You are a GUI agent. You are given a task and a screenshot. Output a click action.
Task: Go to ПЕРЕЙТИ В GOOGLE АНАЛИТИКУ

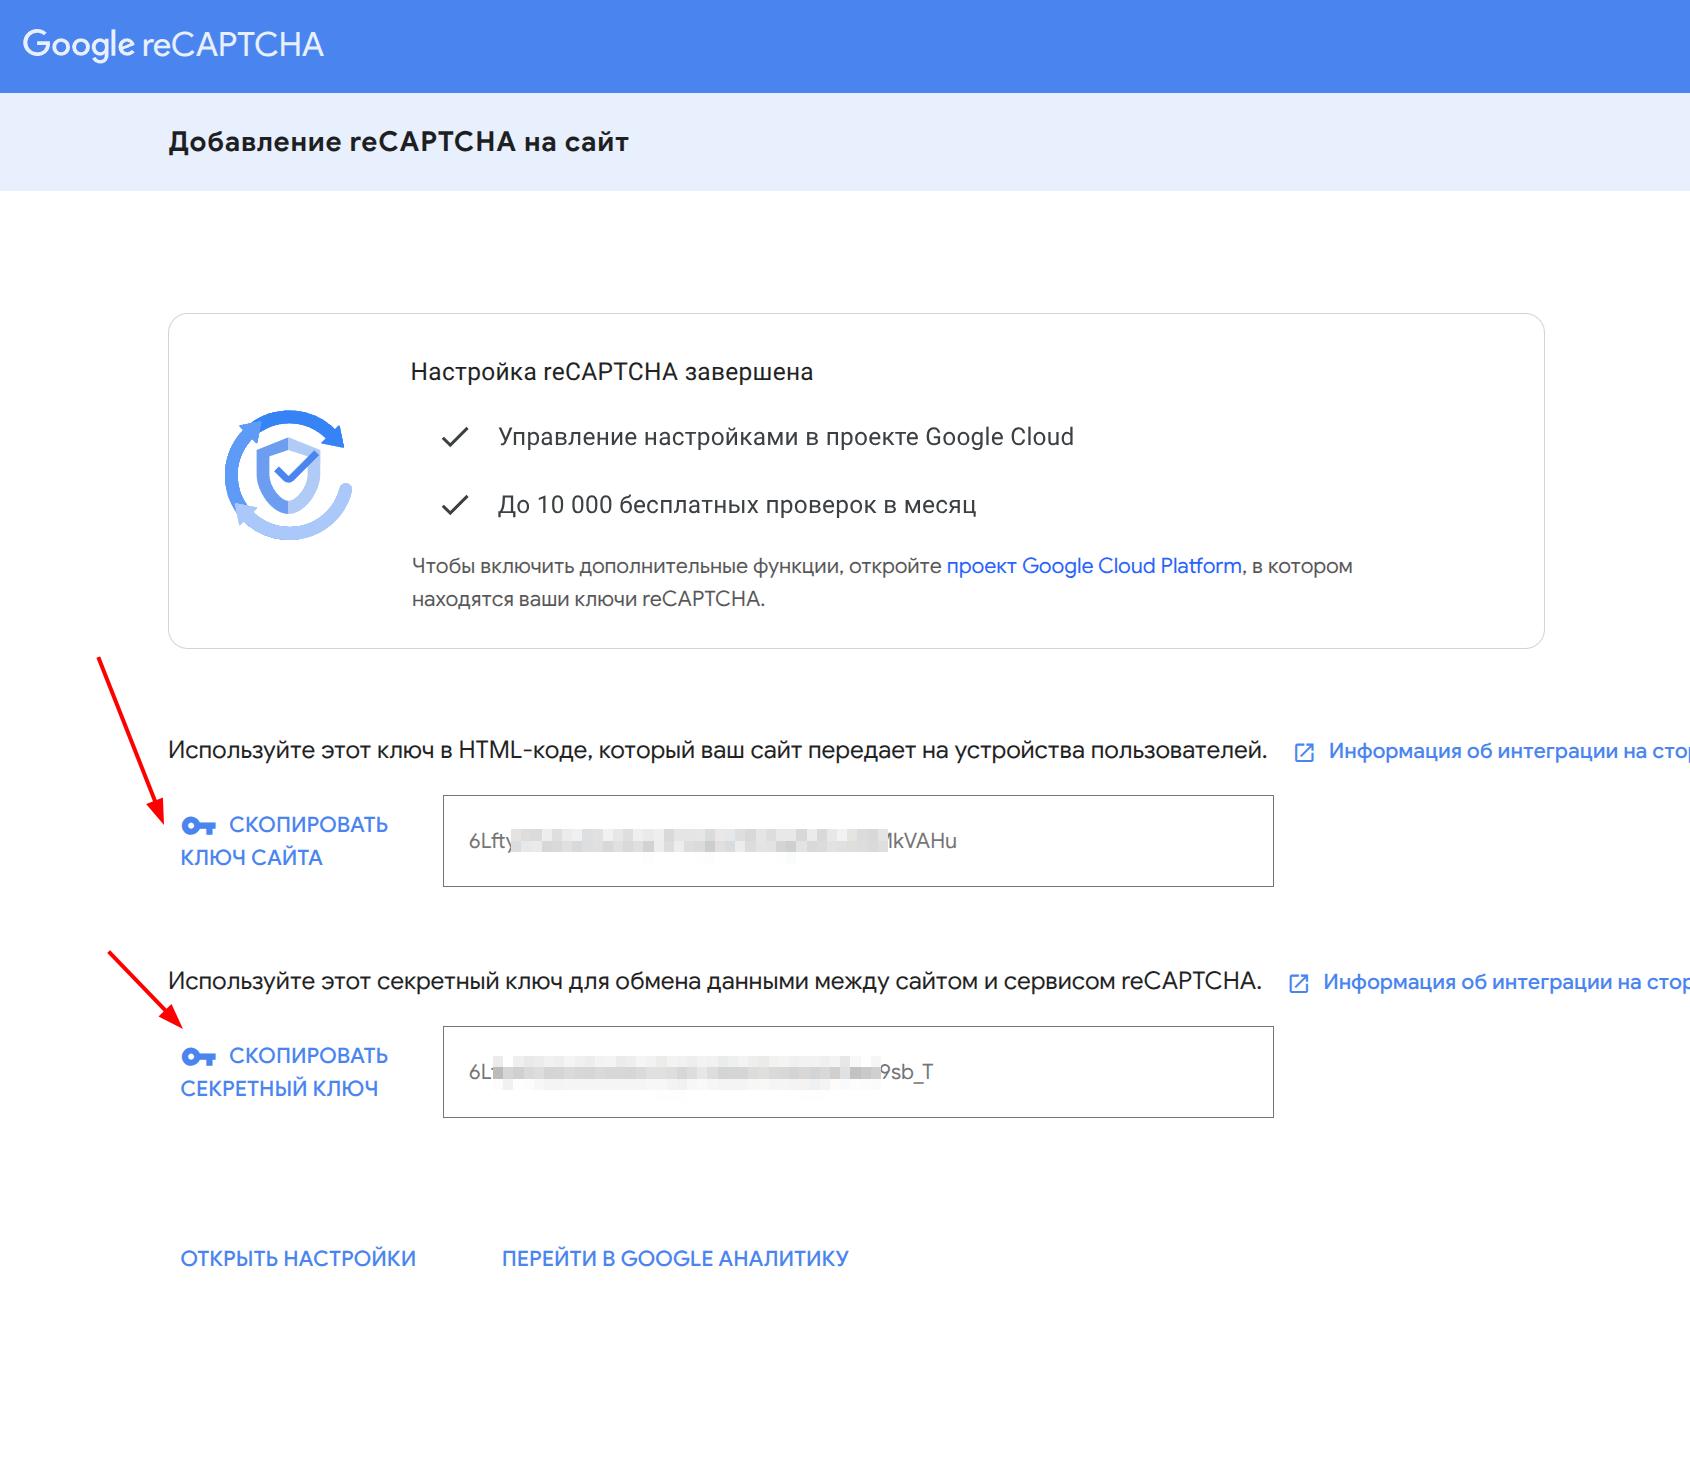click(675, 1259)
